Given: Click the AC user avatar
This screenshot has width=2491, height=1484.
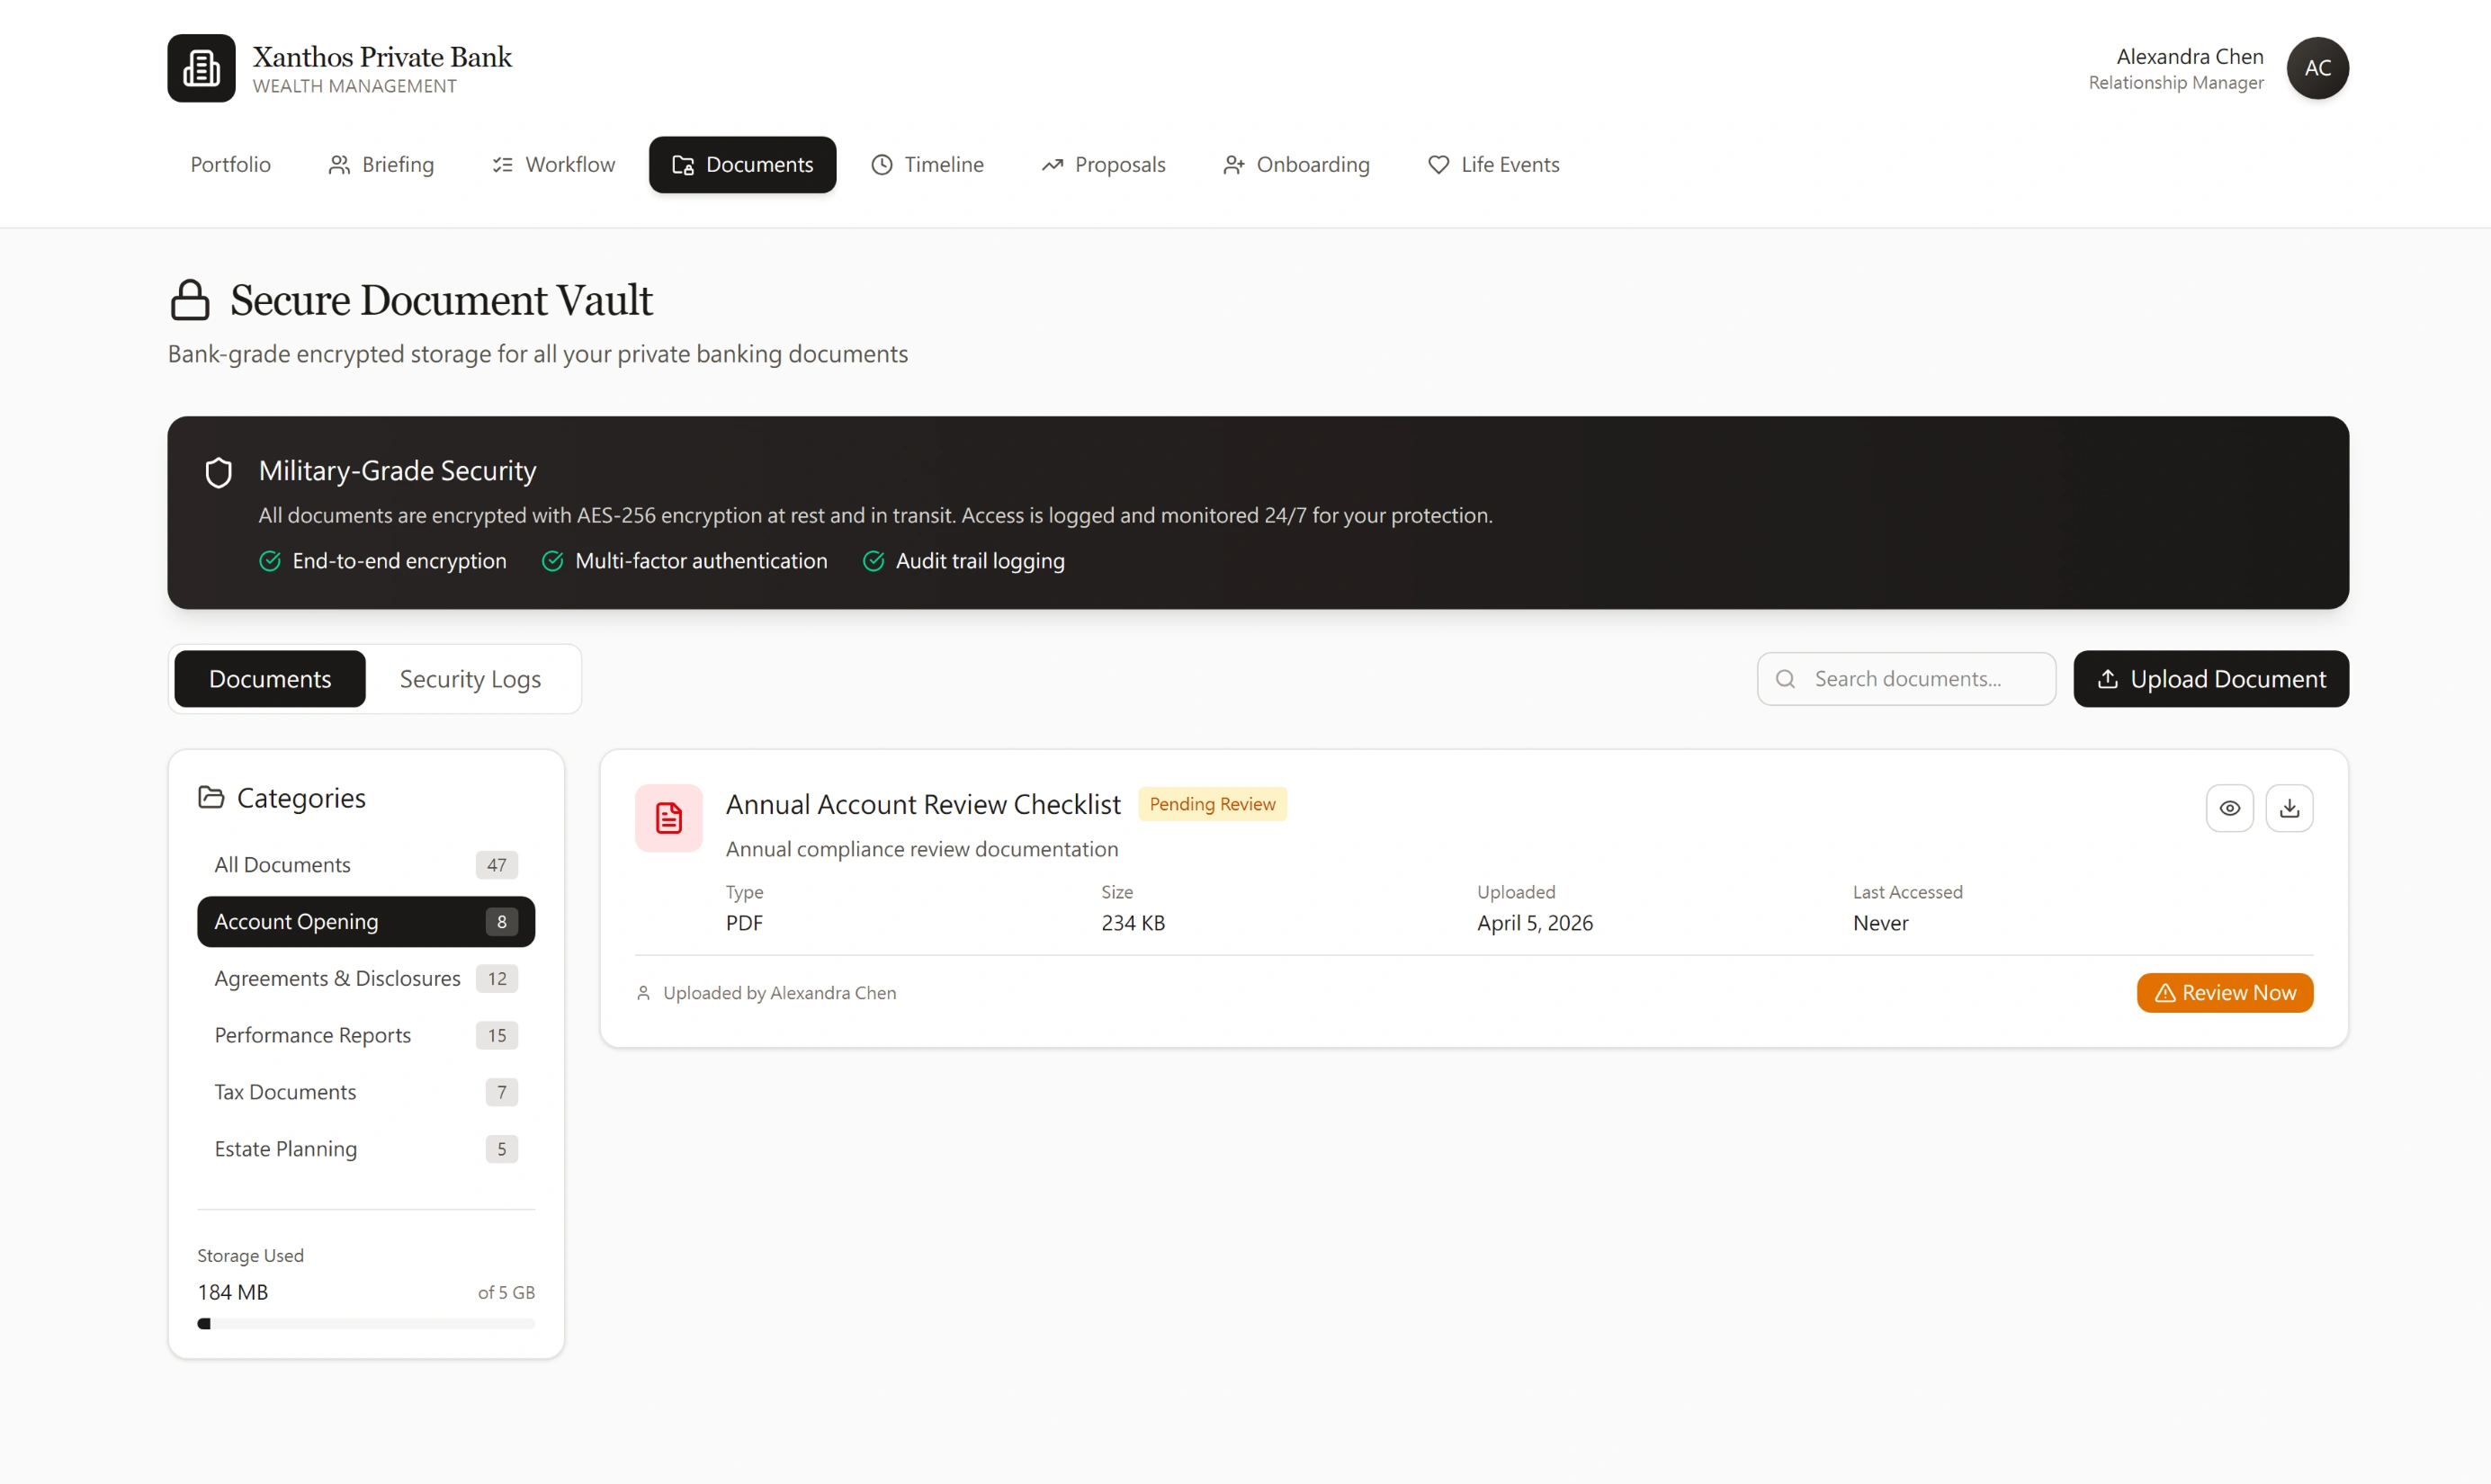Looking at the screenshot, I should click(x=2316, y=68).
